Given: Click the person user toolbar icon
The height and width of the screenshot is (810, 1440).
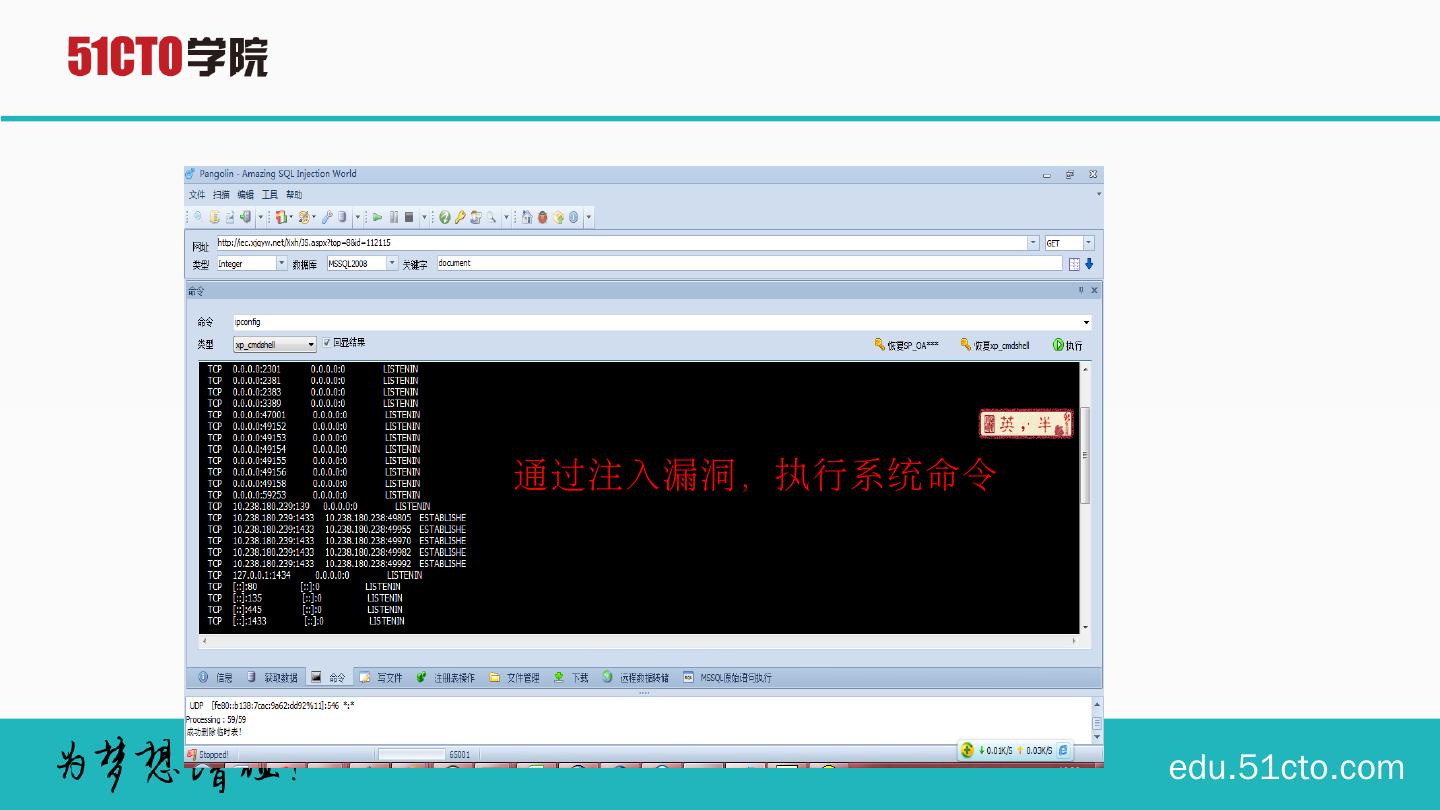Looking at the screenshot, I should pyautogui.click(x=476, y=217).
